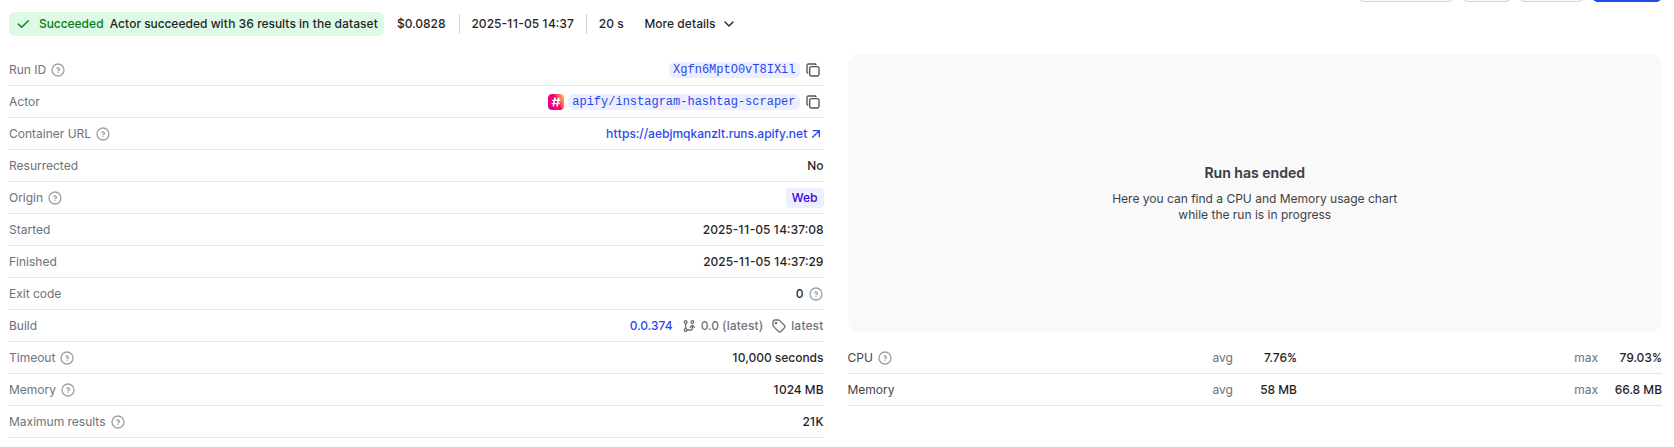Image resolution: width=1674 pixels, height=447 pixels.
Task: Click the Run ID Xgfn6MptO0vT8IXil value
Action: pyautogui.click(x=734, y=70)
